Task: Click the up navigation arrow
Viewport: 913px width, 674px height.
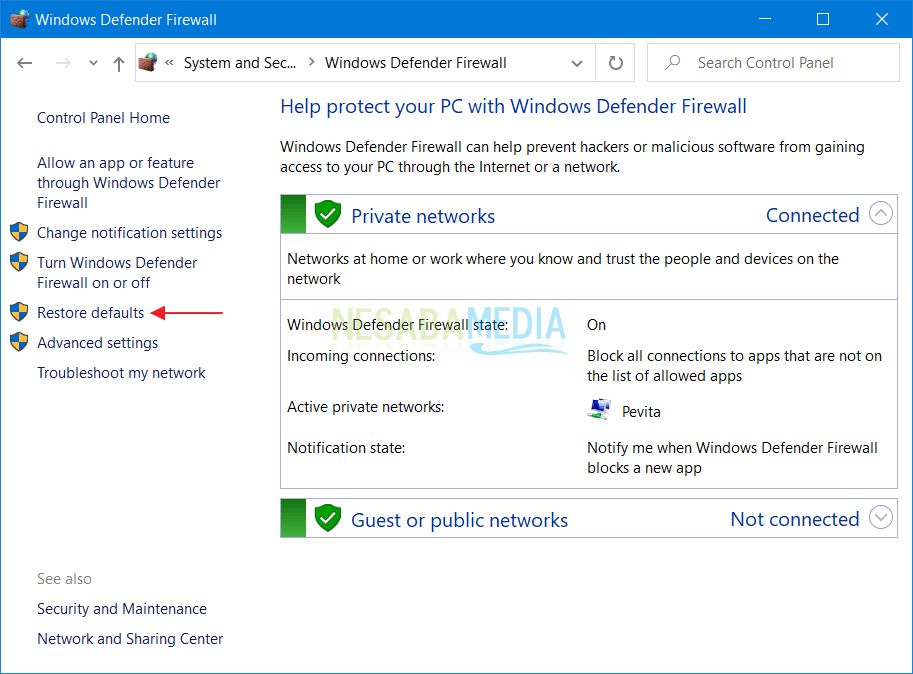Action: [x=120, y=62]
